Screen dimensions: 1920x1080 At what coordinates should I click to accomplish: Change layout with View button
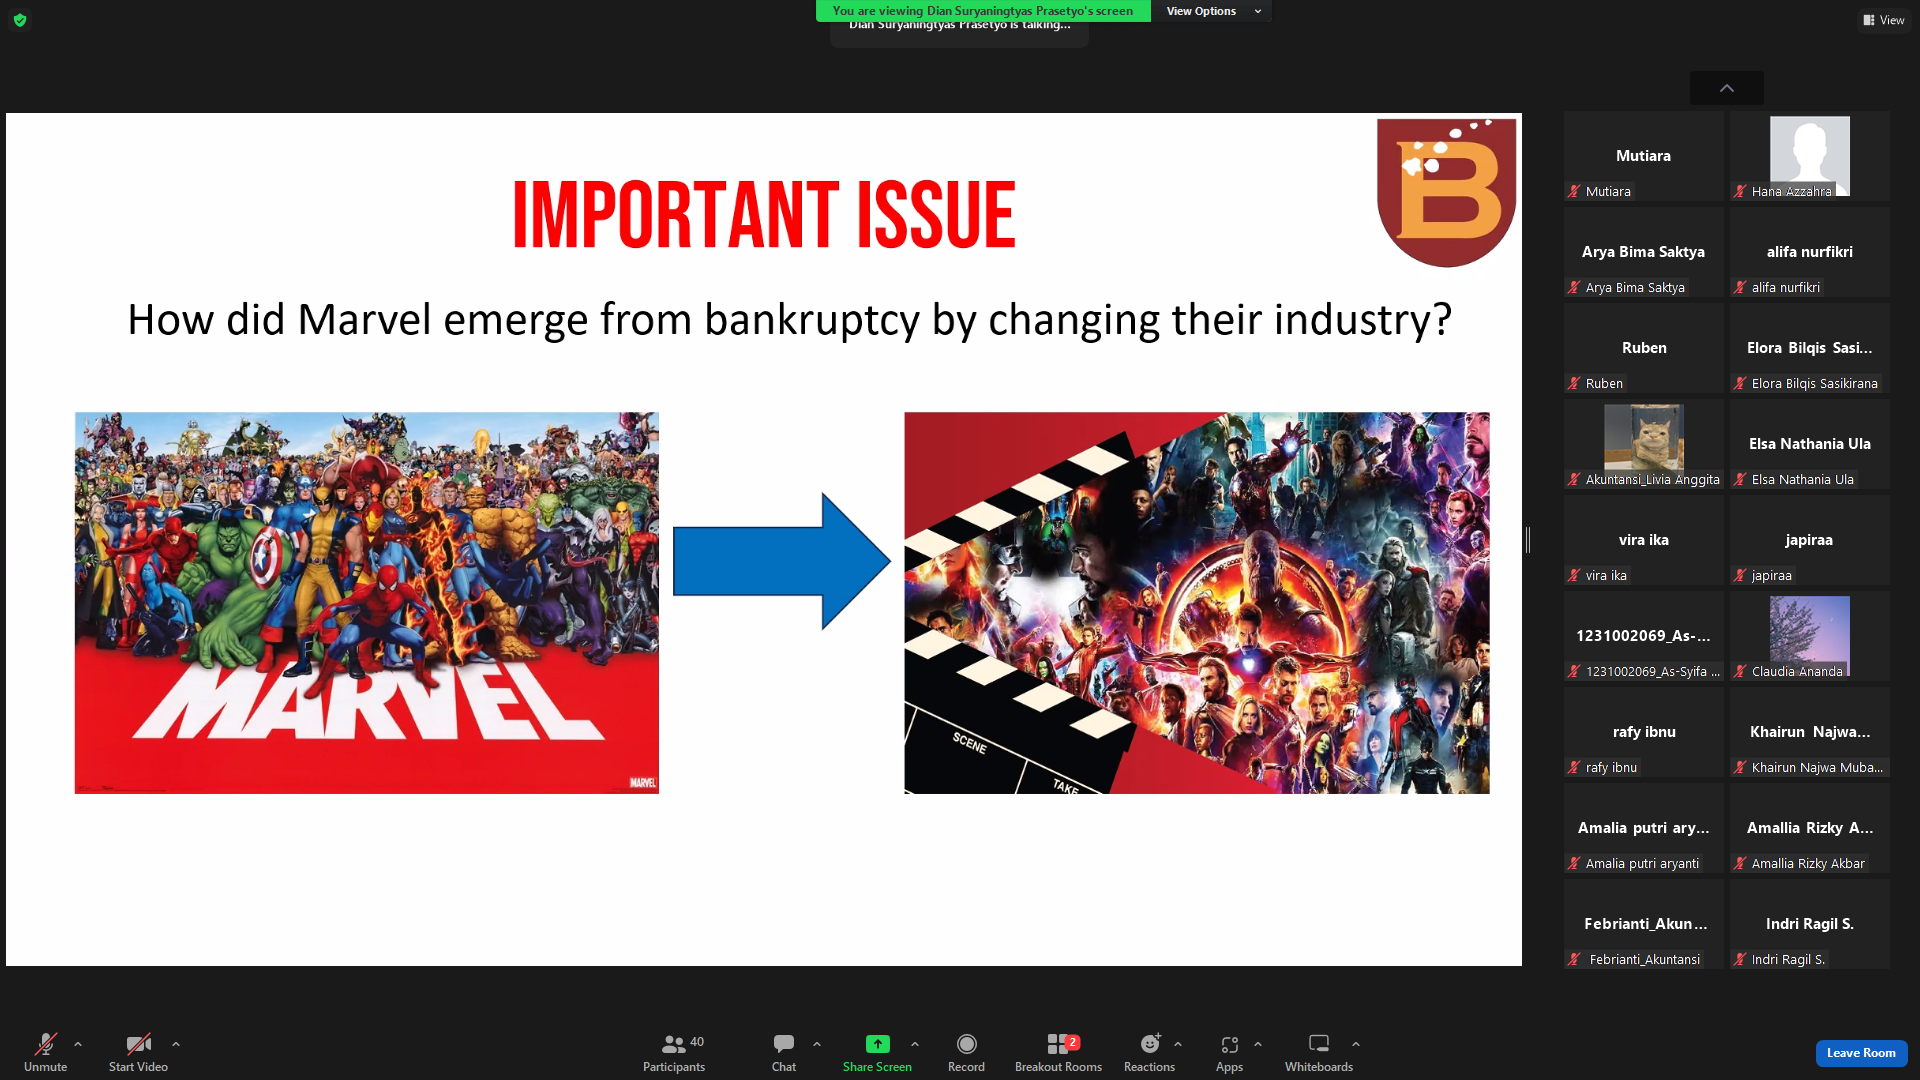point(1884,20)
